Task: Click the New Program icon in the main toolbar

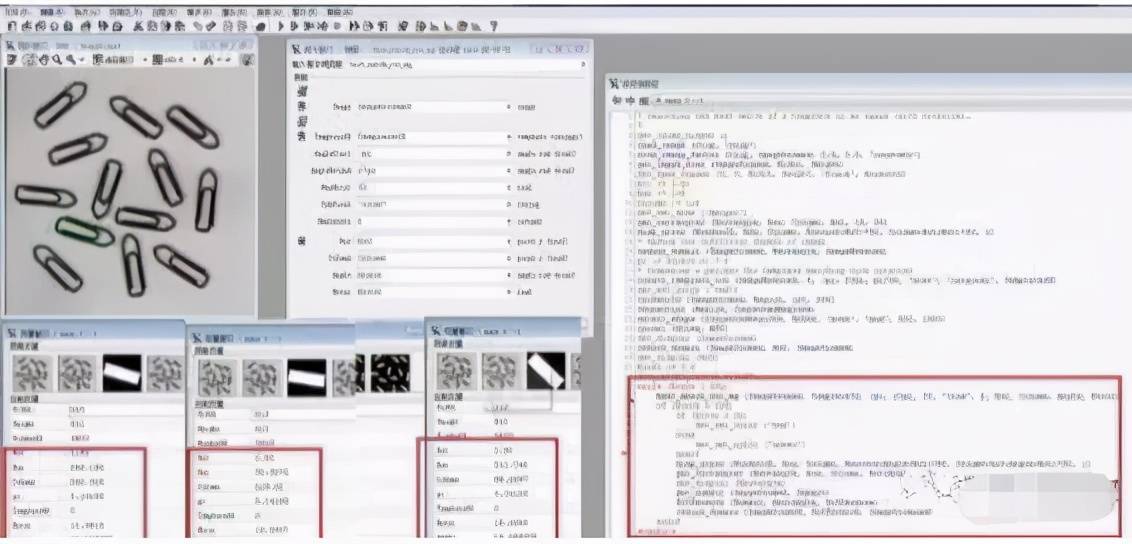Action: point(12,26)
